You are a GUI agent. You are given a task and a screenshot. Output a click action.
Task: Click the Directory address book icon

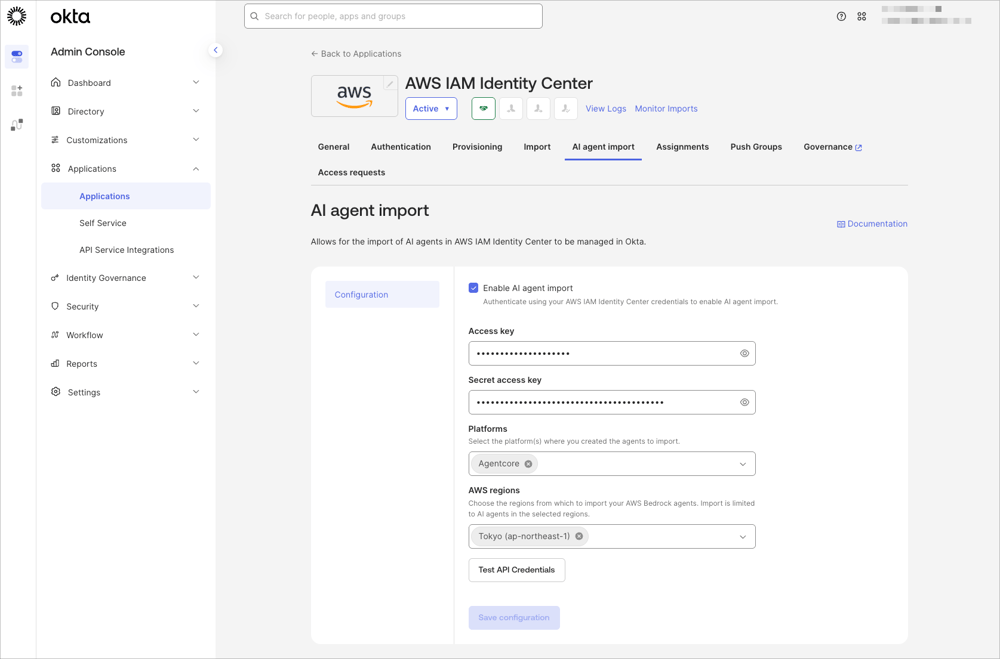point(55,111)
